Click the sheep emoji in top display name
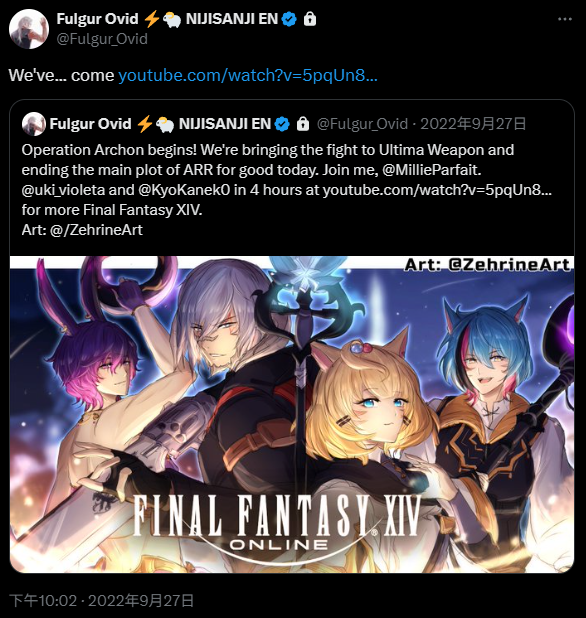The height and width of the screenshot is (618, 586). tap(172, 19)
